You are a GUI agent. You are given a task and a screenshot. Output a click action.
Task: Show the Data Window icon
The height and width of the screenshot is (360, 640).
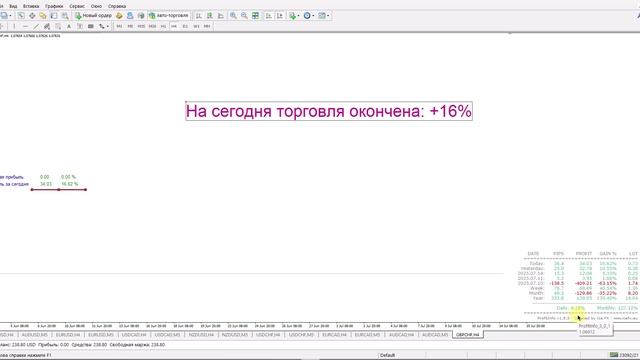[x=32, y=16]
